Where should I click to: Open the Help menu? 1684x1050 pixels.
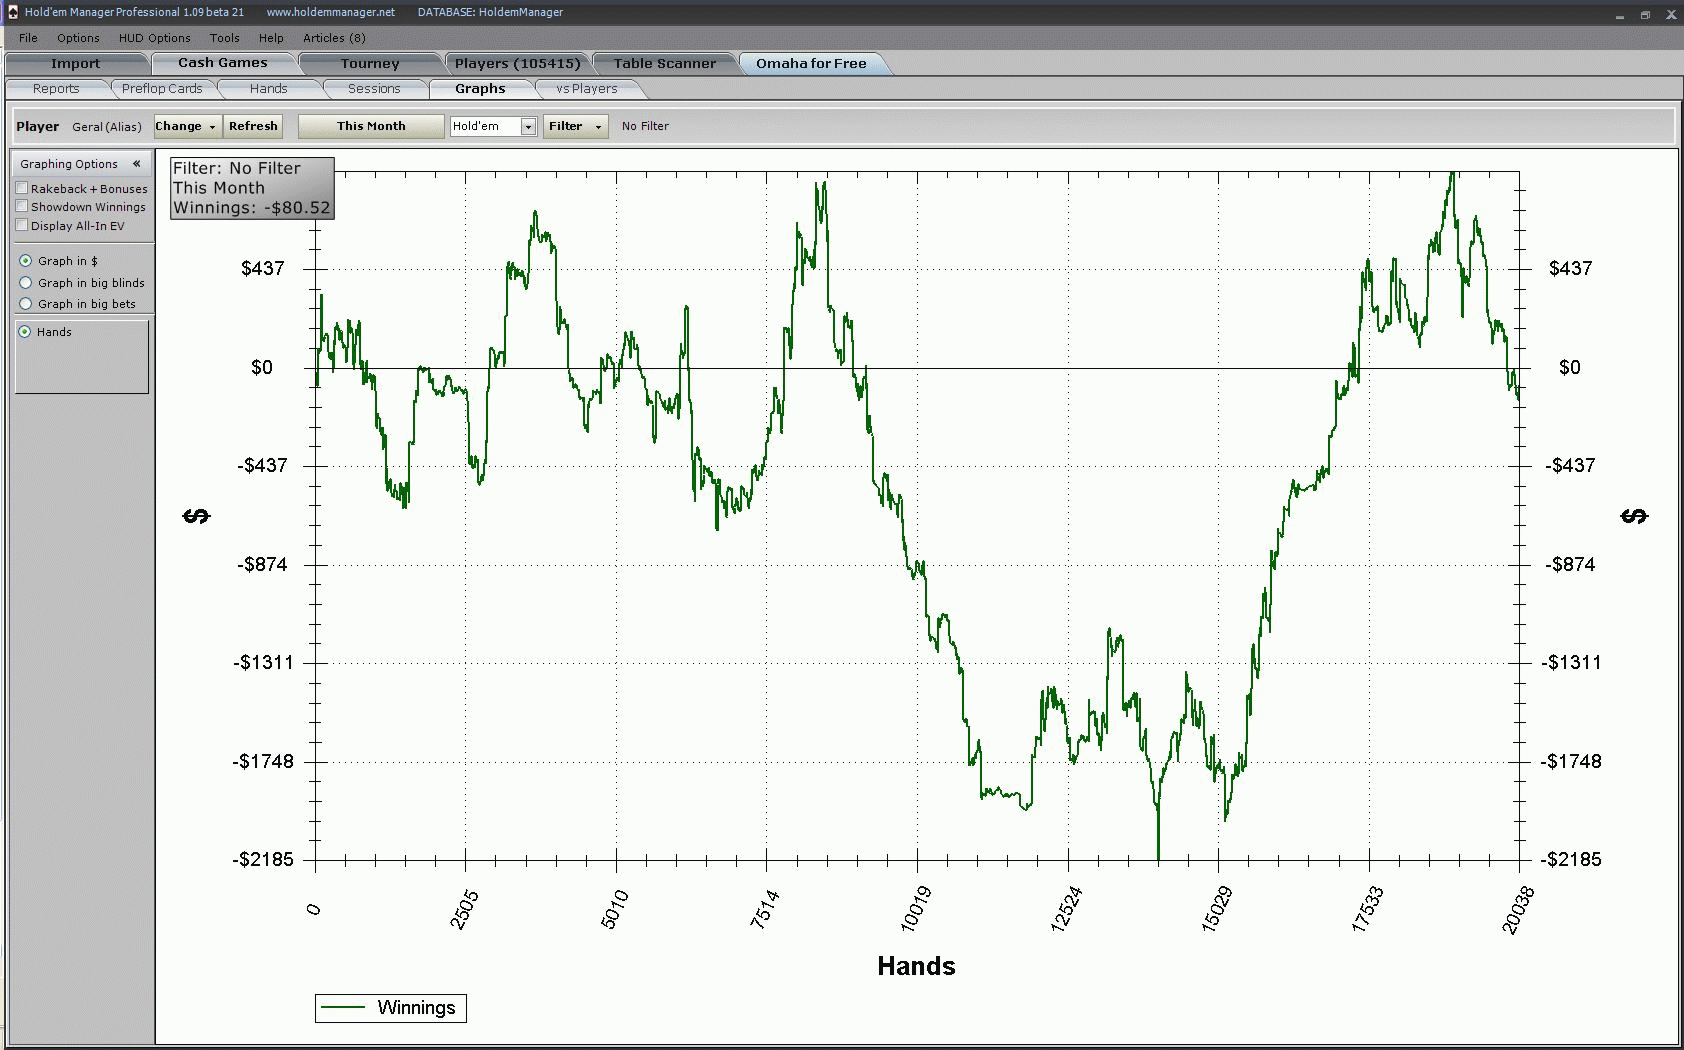pos(271,38)
